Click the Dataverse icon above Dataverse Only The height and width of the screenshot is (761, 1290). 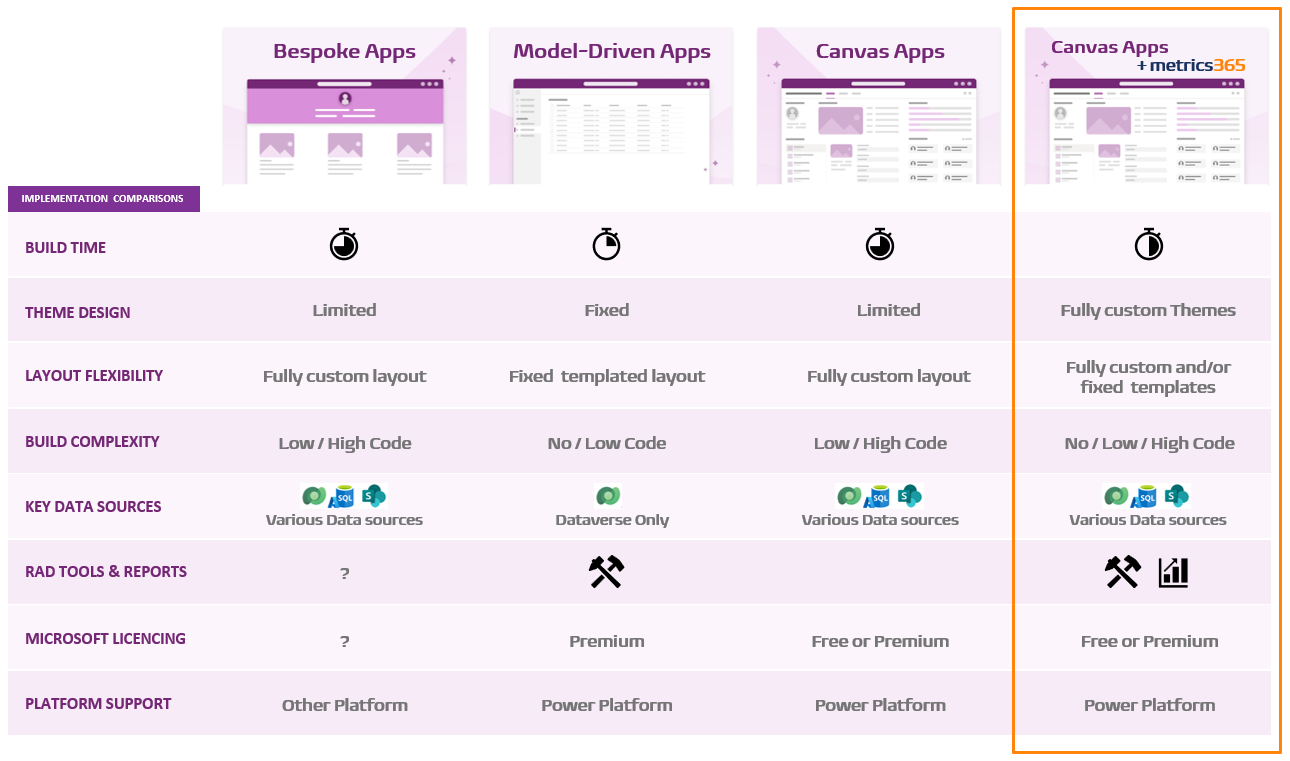point(607,496)
